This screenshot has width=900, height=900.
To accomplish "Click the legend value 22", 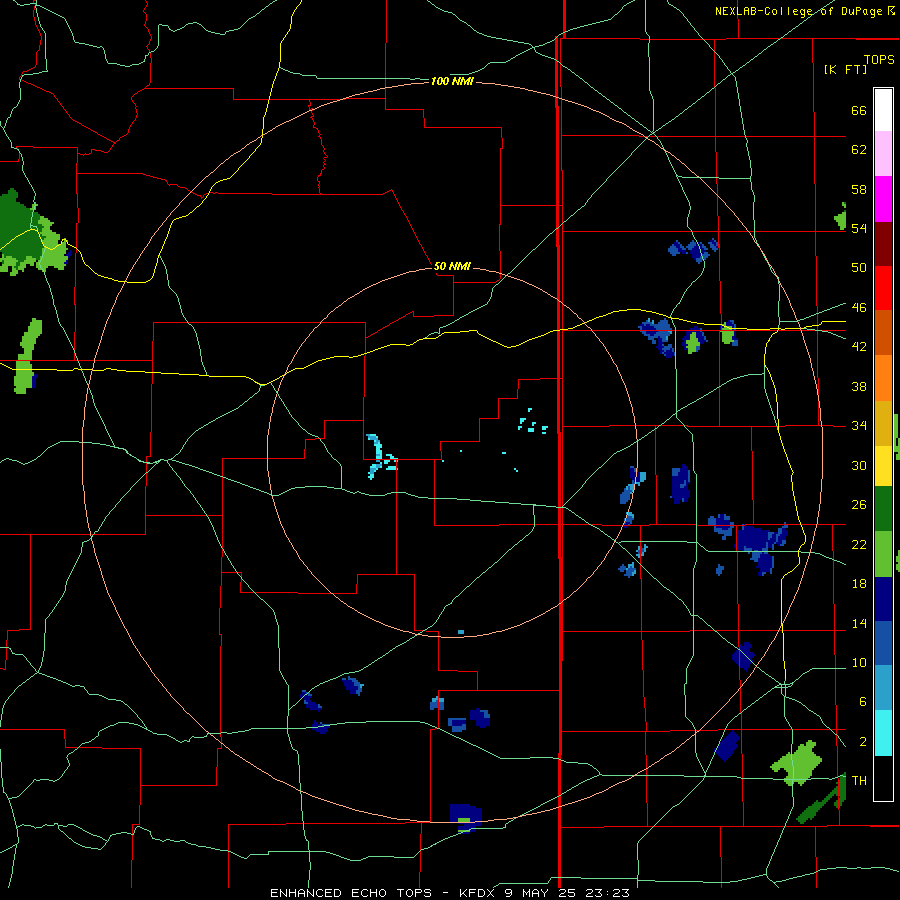I will tap(859, 545).
